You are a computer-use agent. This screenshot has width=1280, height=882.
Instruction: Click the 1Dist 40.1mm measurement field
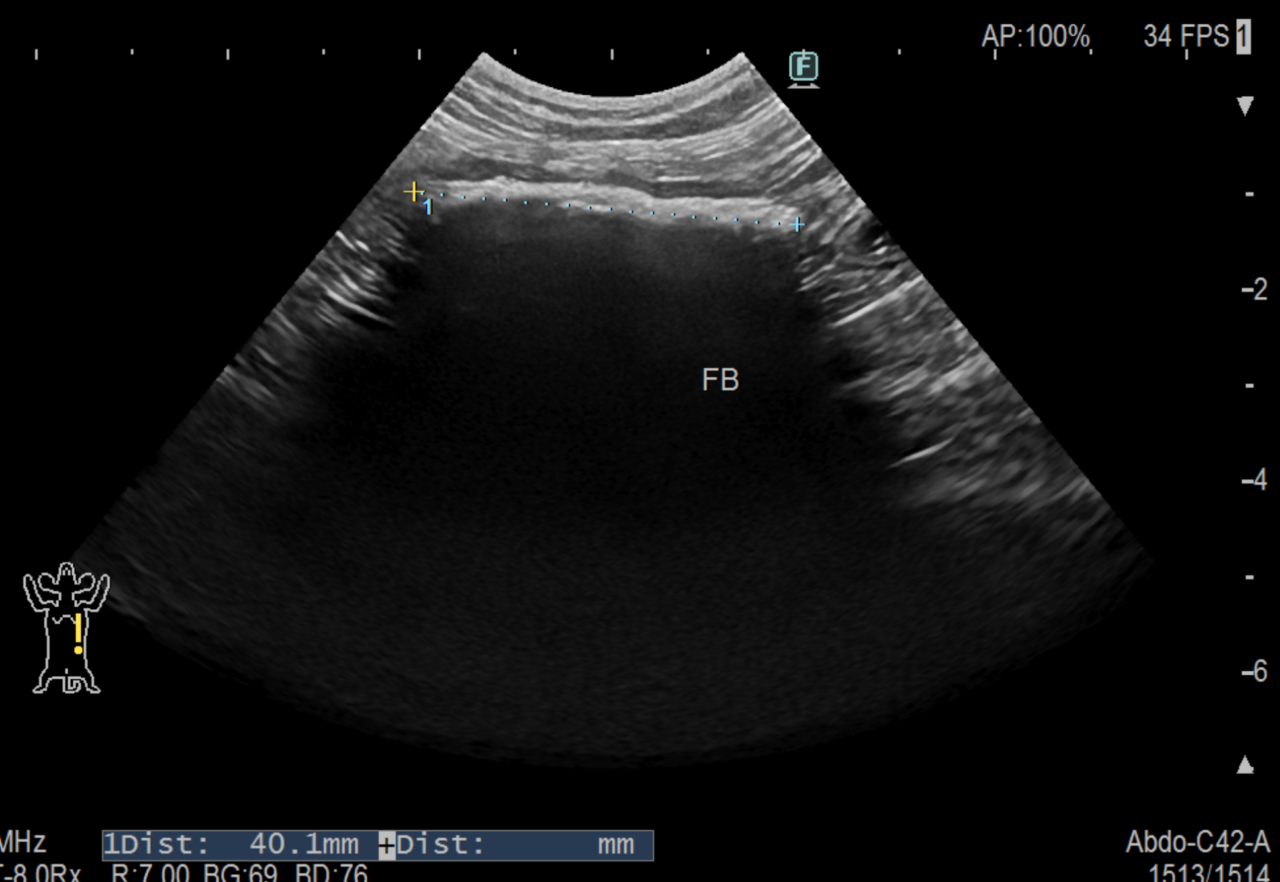(x=238, y=845)
